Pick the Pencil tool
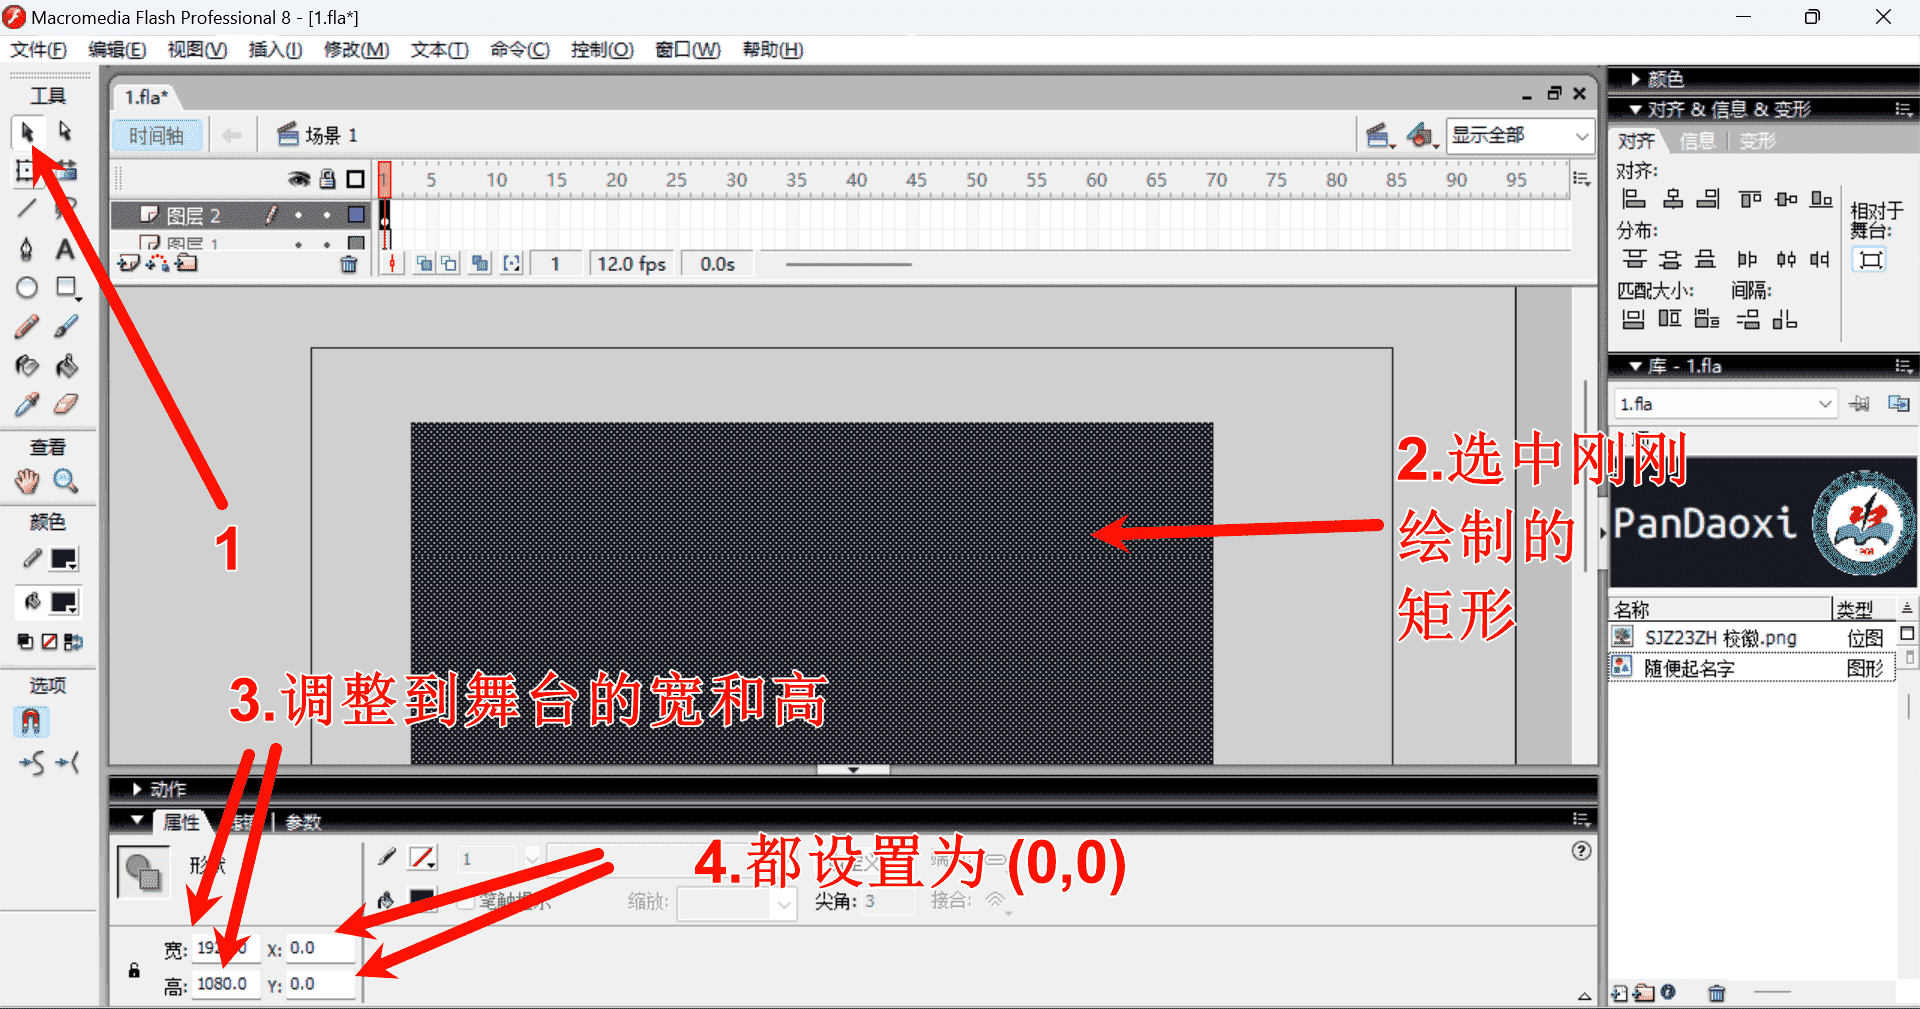The image size is (1920, 1009). (27, 327)
